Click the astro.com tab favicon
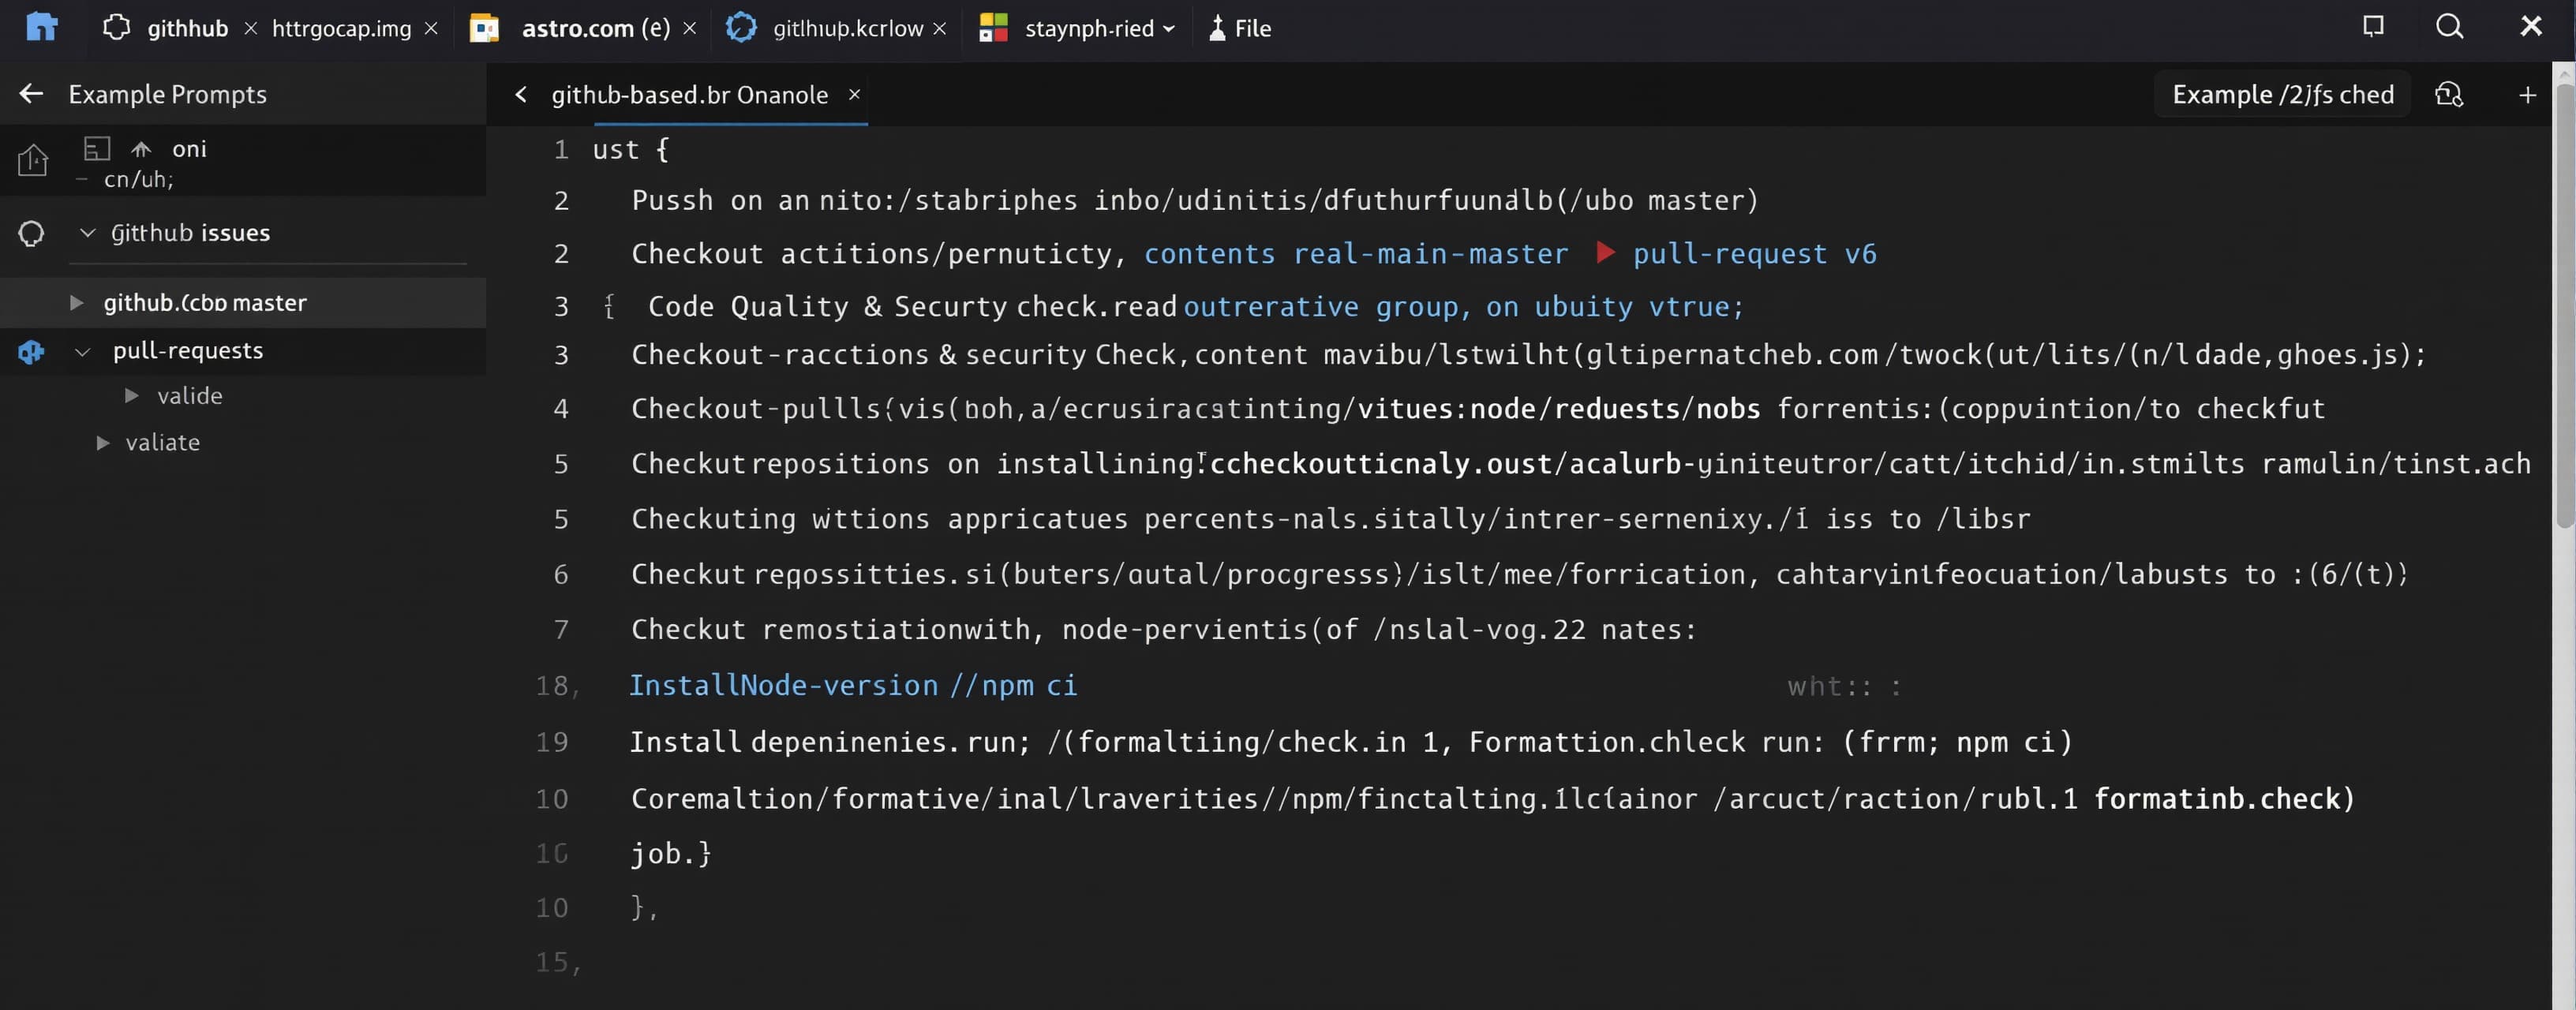Image resolution: width=2576 pixels, height=1010 pixels. 484,28
